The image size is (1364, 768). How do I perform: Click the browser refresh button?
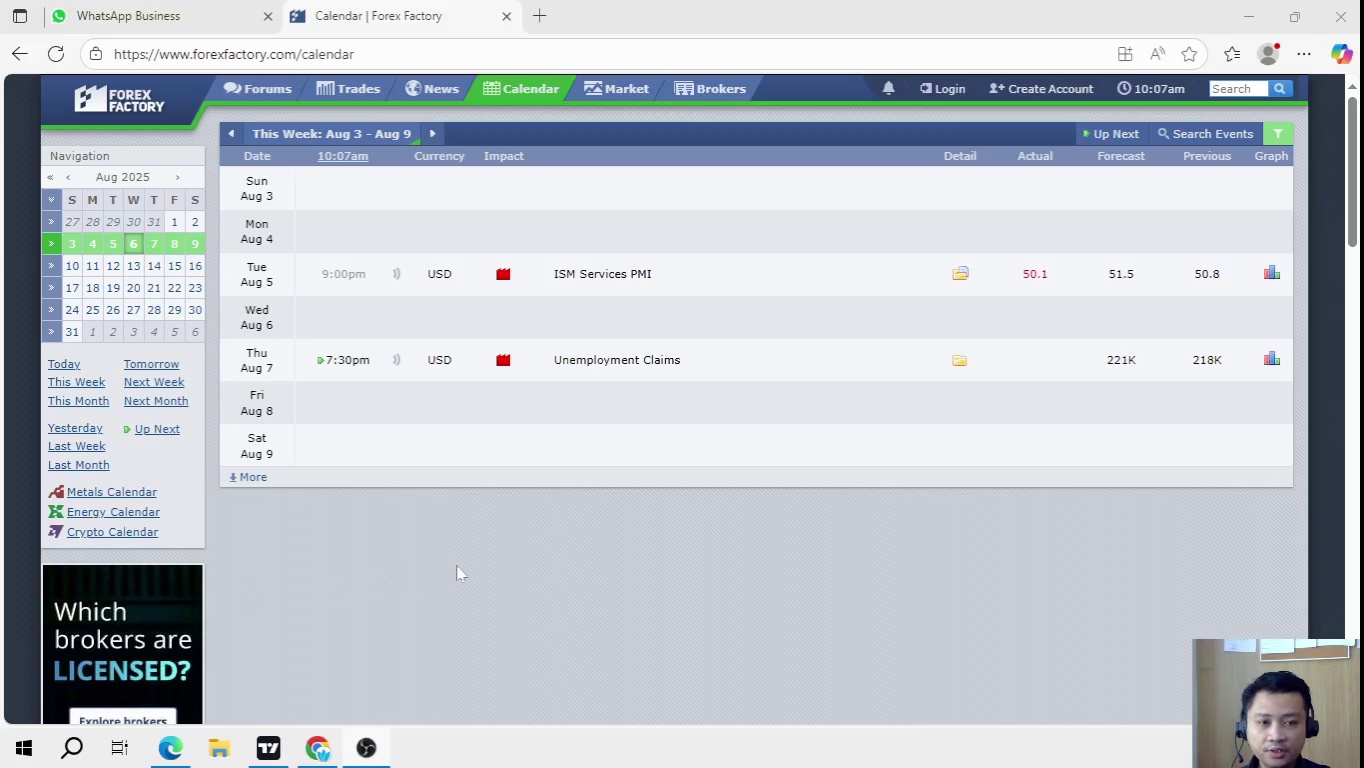(x=56, y=54)
